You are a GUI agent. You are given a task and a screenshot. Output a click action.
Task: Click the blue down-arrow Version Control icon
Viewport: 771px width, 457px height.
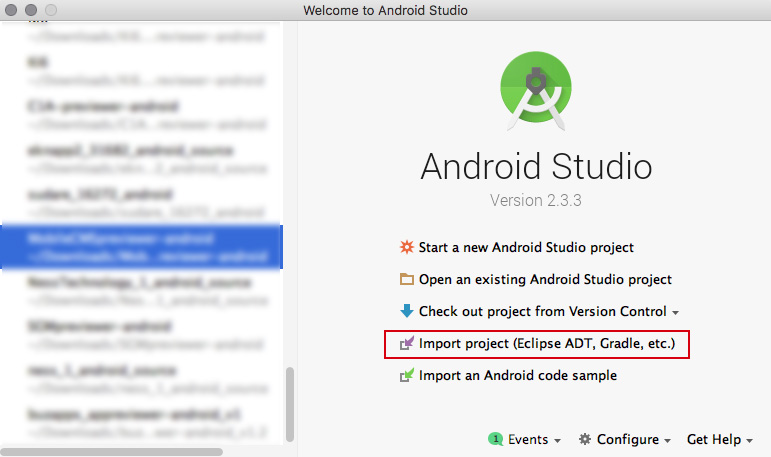coord(406,311)
